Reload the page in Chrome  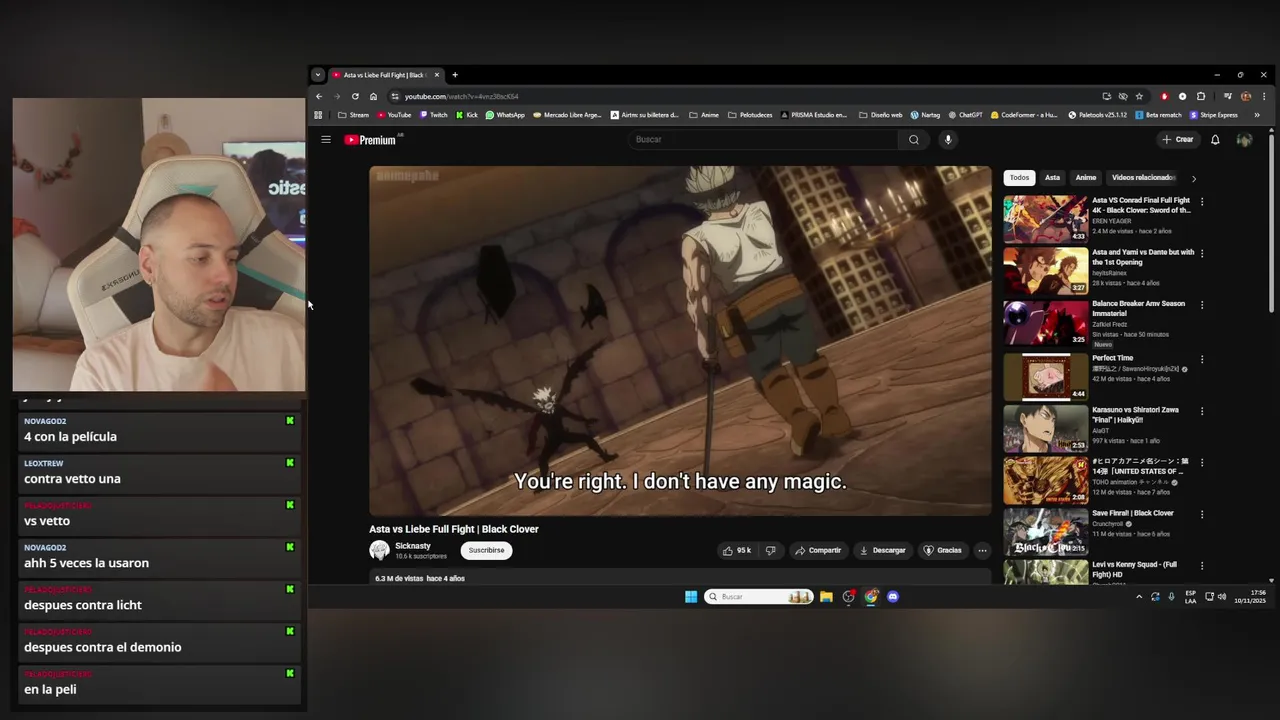[x=355, y=97]
